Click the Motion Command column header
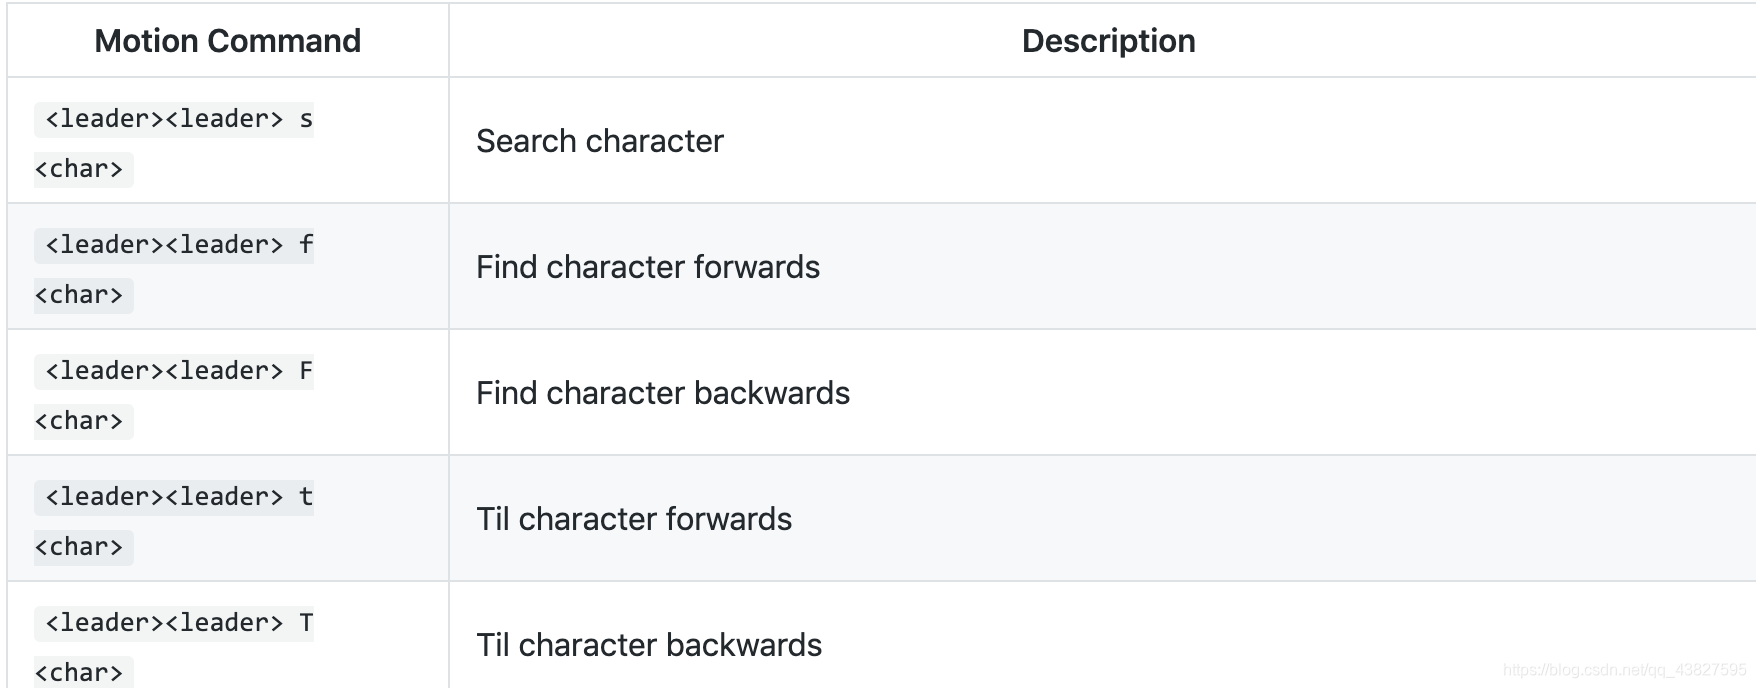Viewport: 1756px width, 688px height. 227,41
